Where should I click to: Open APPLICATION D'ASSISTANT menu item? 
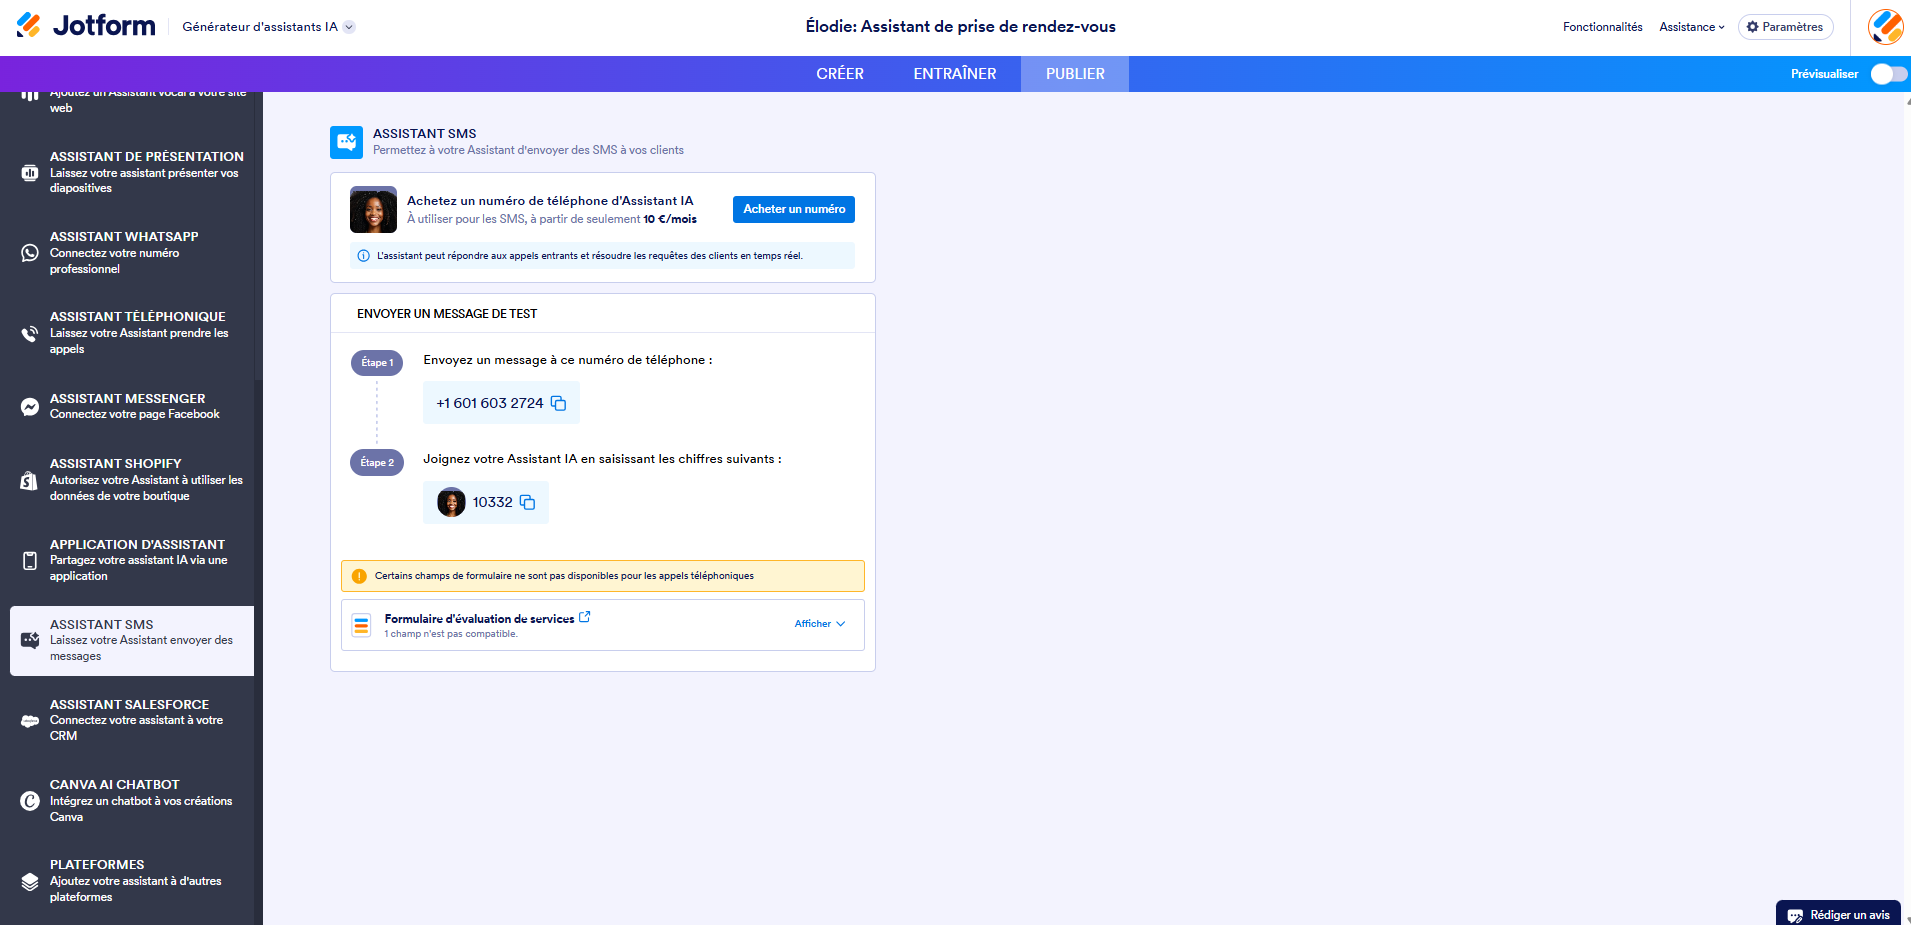point(132,560)
